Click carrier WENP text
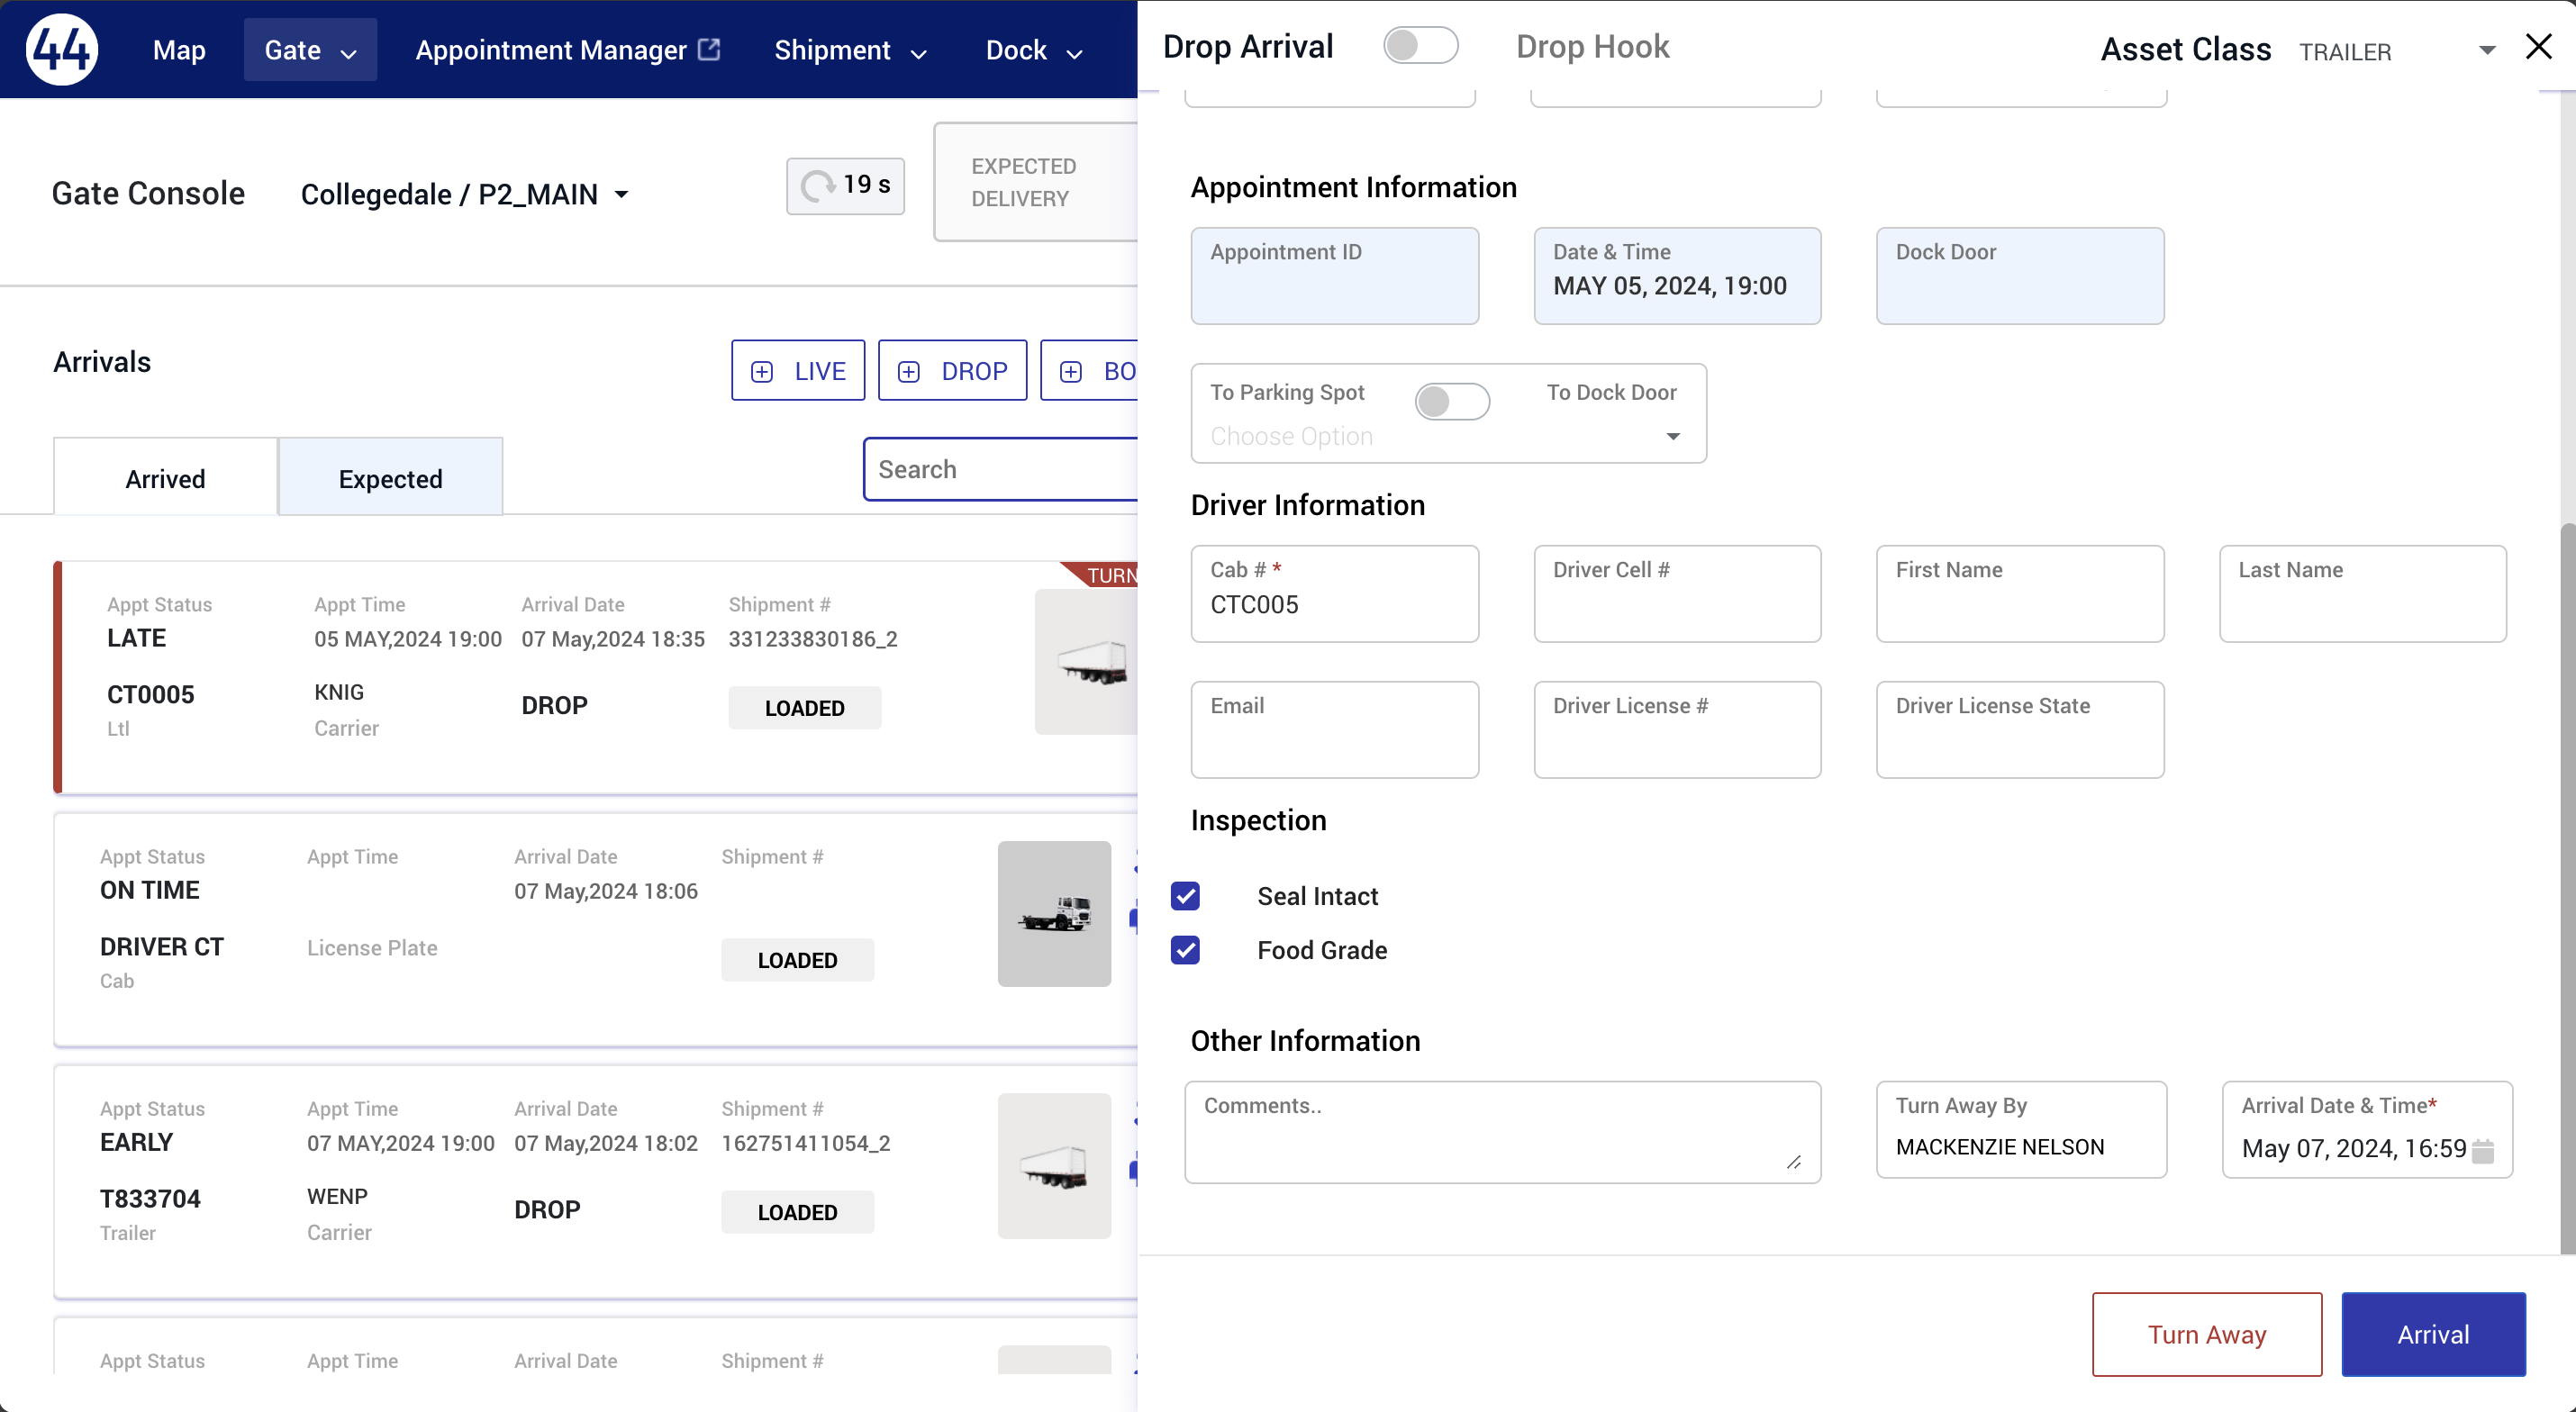Screen dimensions: 2576x1412 [x=337, y=1196]
